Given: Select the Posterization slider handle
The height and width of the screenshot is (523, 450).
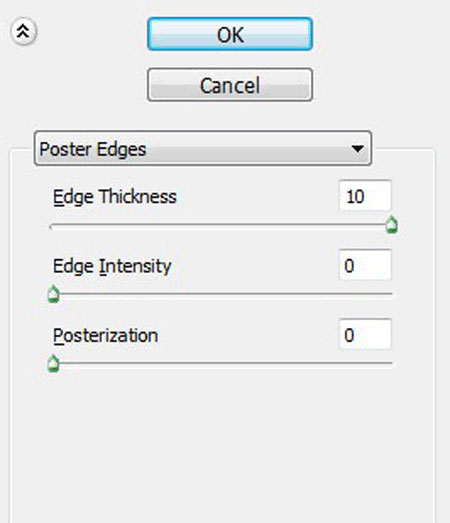Looking at the screenshot, I should point(53,364).
